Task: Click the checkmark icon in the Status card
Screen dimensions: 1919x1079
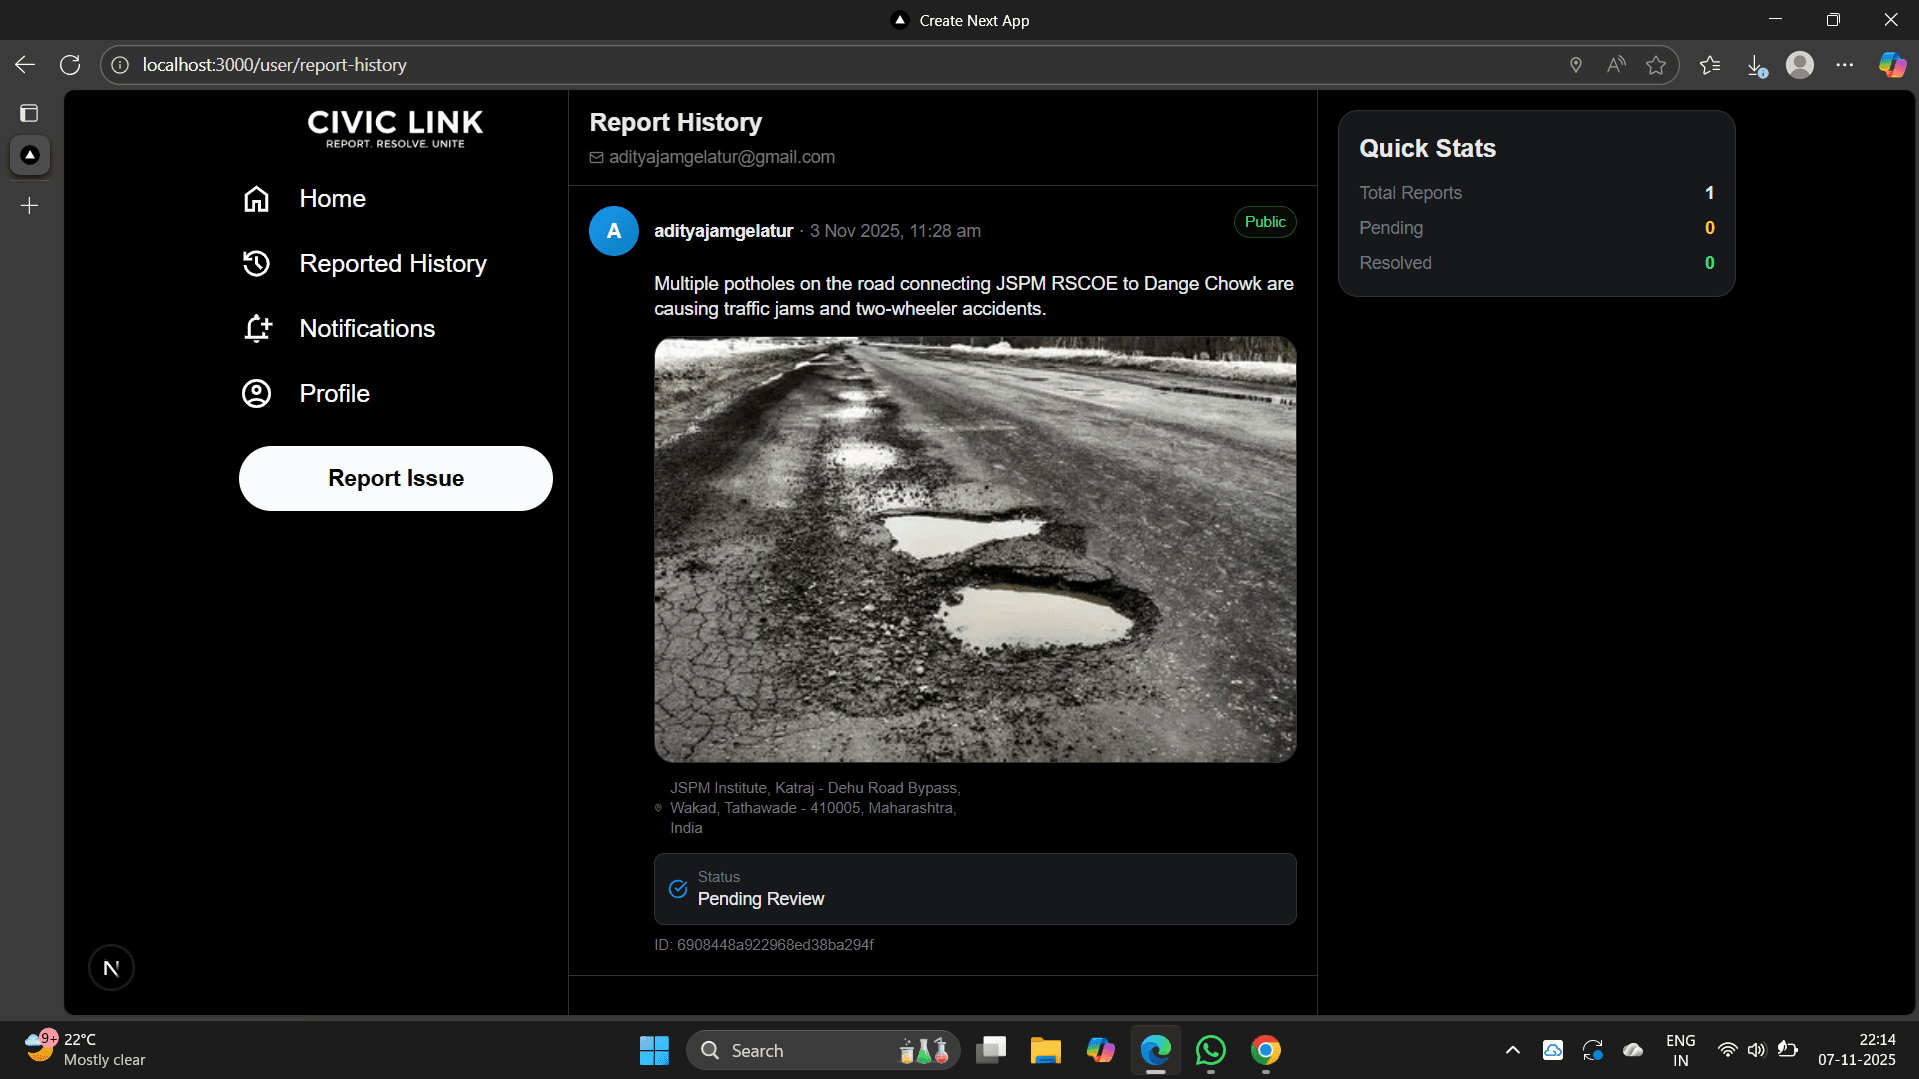Action: (x=678, y=889)
